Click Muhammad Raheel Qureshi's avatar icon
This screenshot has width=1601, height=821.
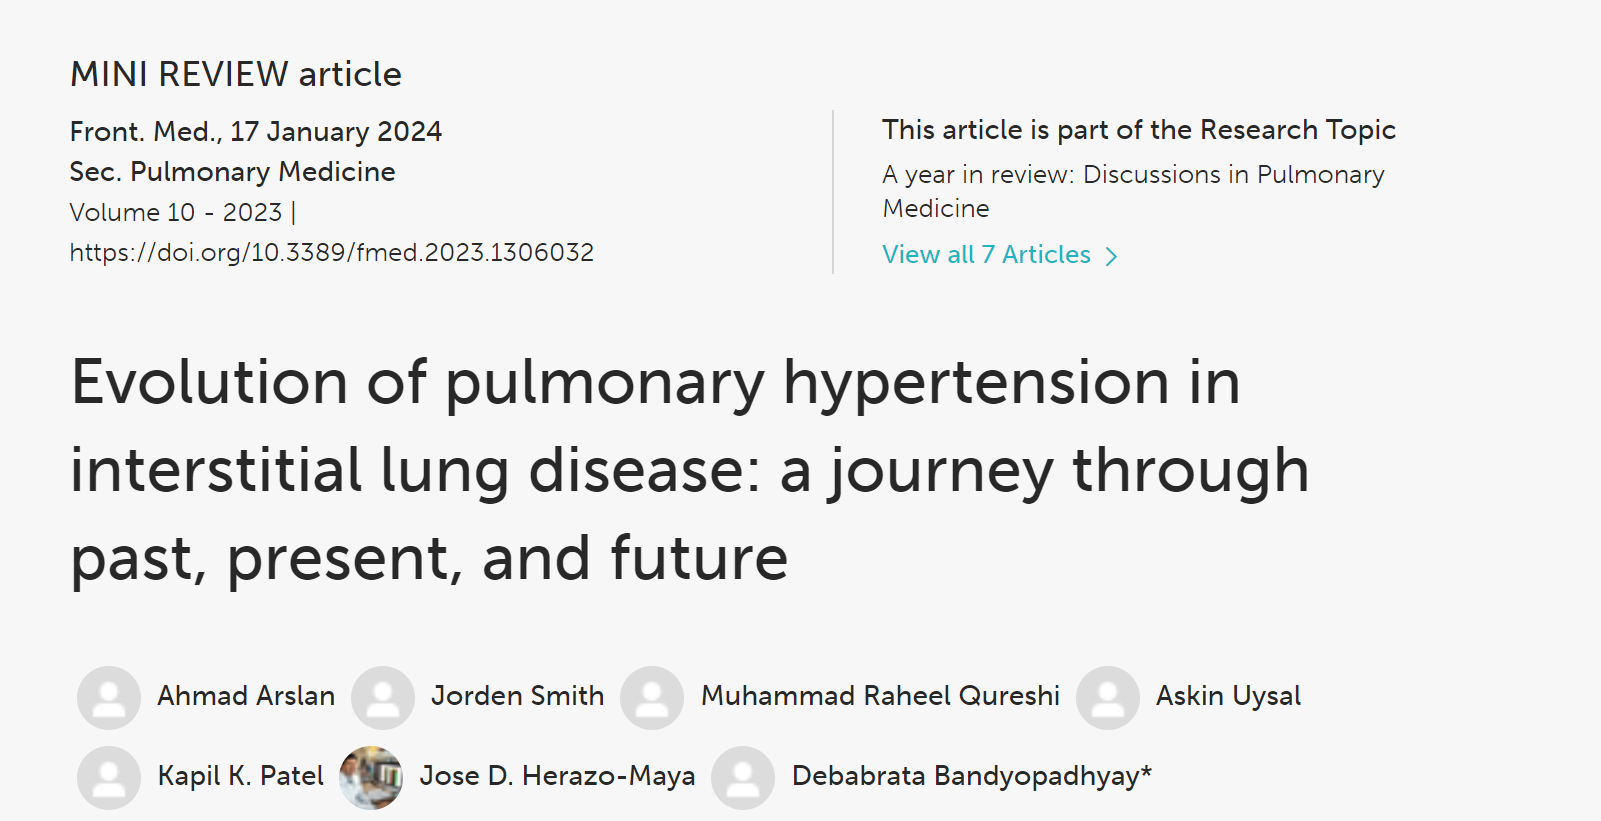click(652, 697)
